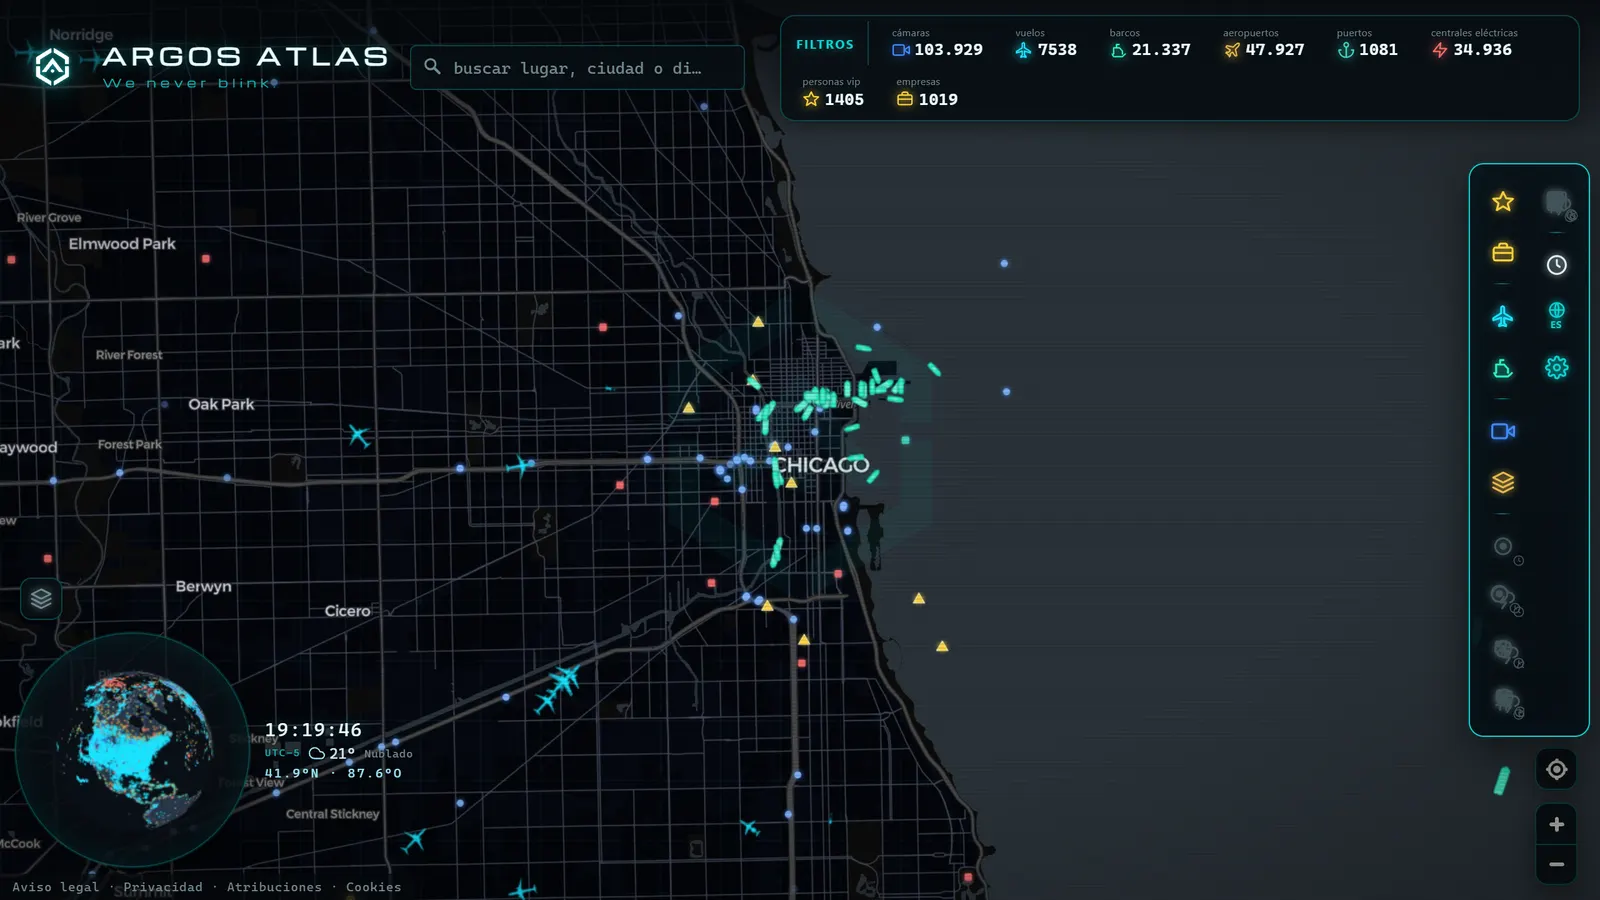
Task: Click the mini globe overview
Action: (132, 750)
